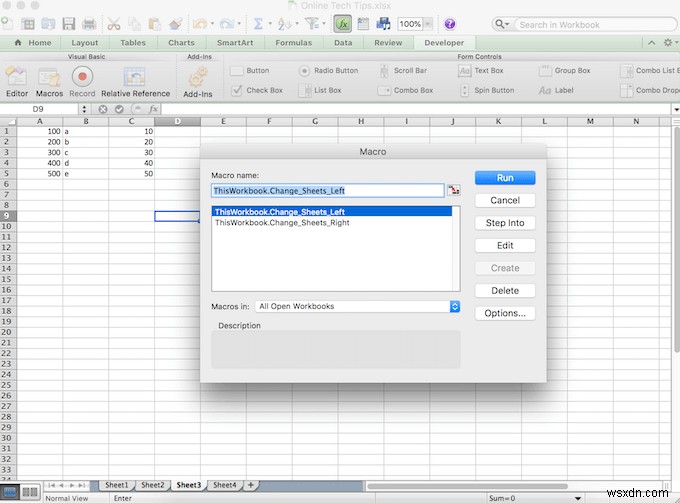Insert a Group Box form control
Image resolution: width=680 pixels, height=503 pixels.
[564, 71]
